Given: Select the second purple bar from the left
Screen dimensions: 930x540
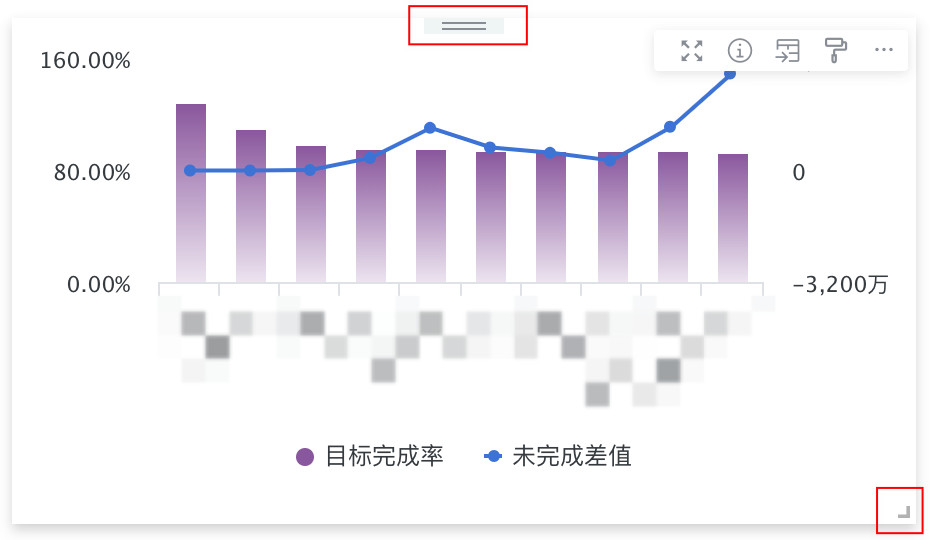Looking at the screenshot, I should 251,210.
